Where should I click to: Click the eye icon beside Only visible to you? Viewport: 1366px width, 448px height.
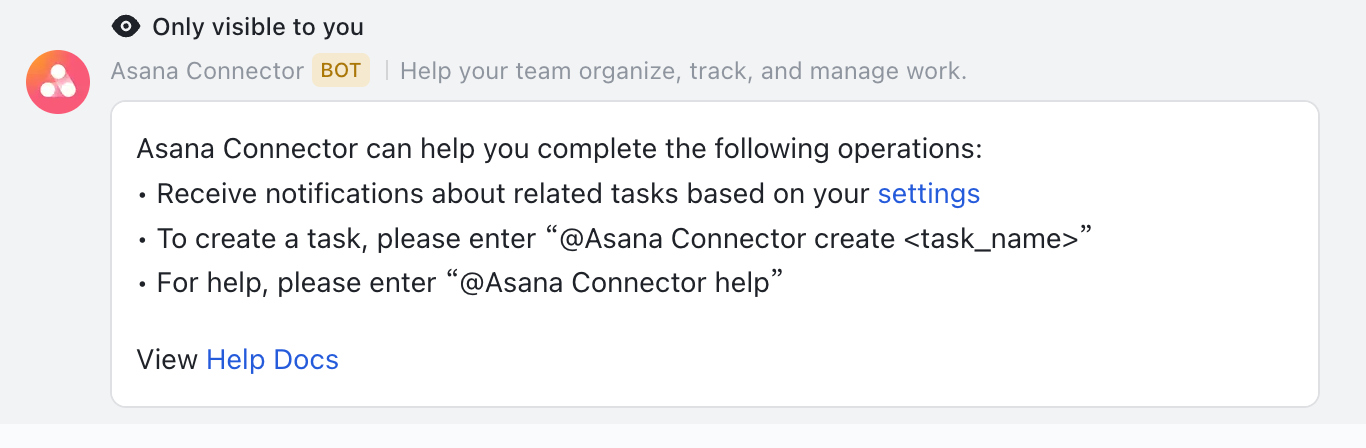[126, 27]
